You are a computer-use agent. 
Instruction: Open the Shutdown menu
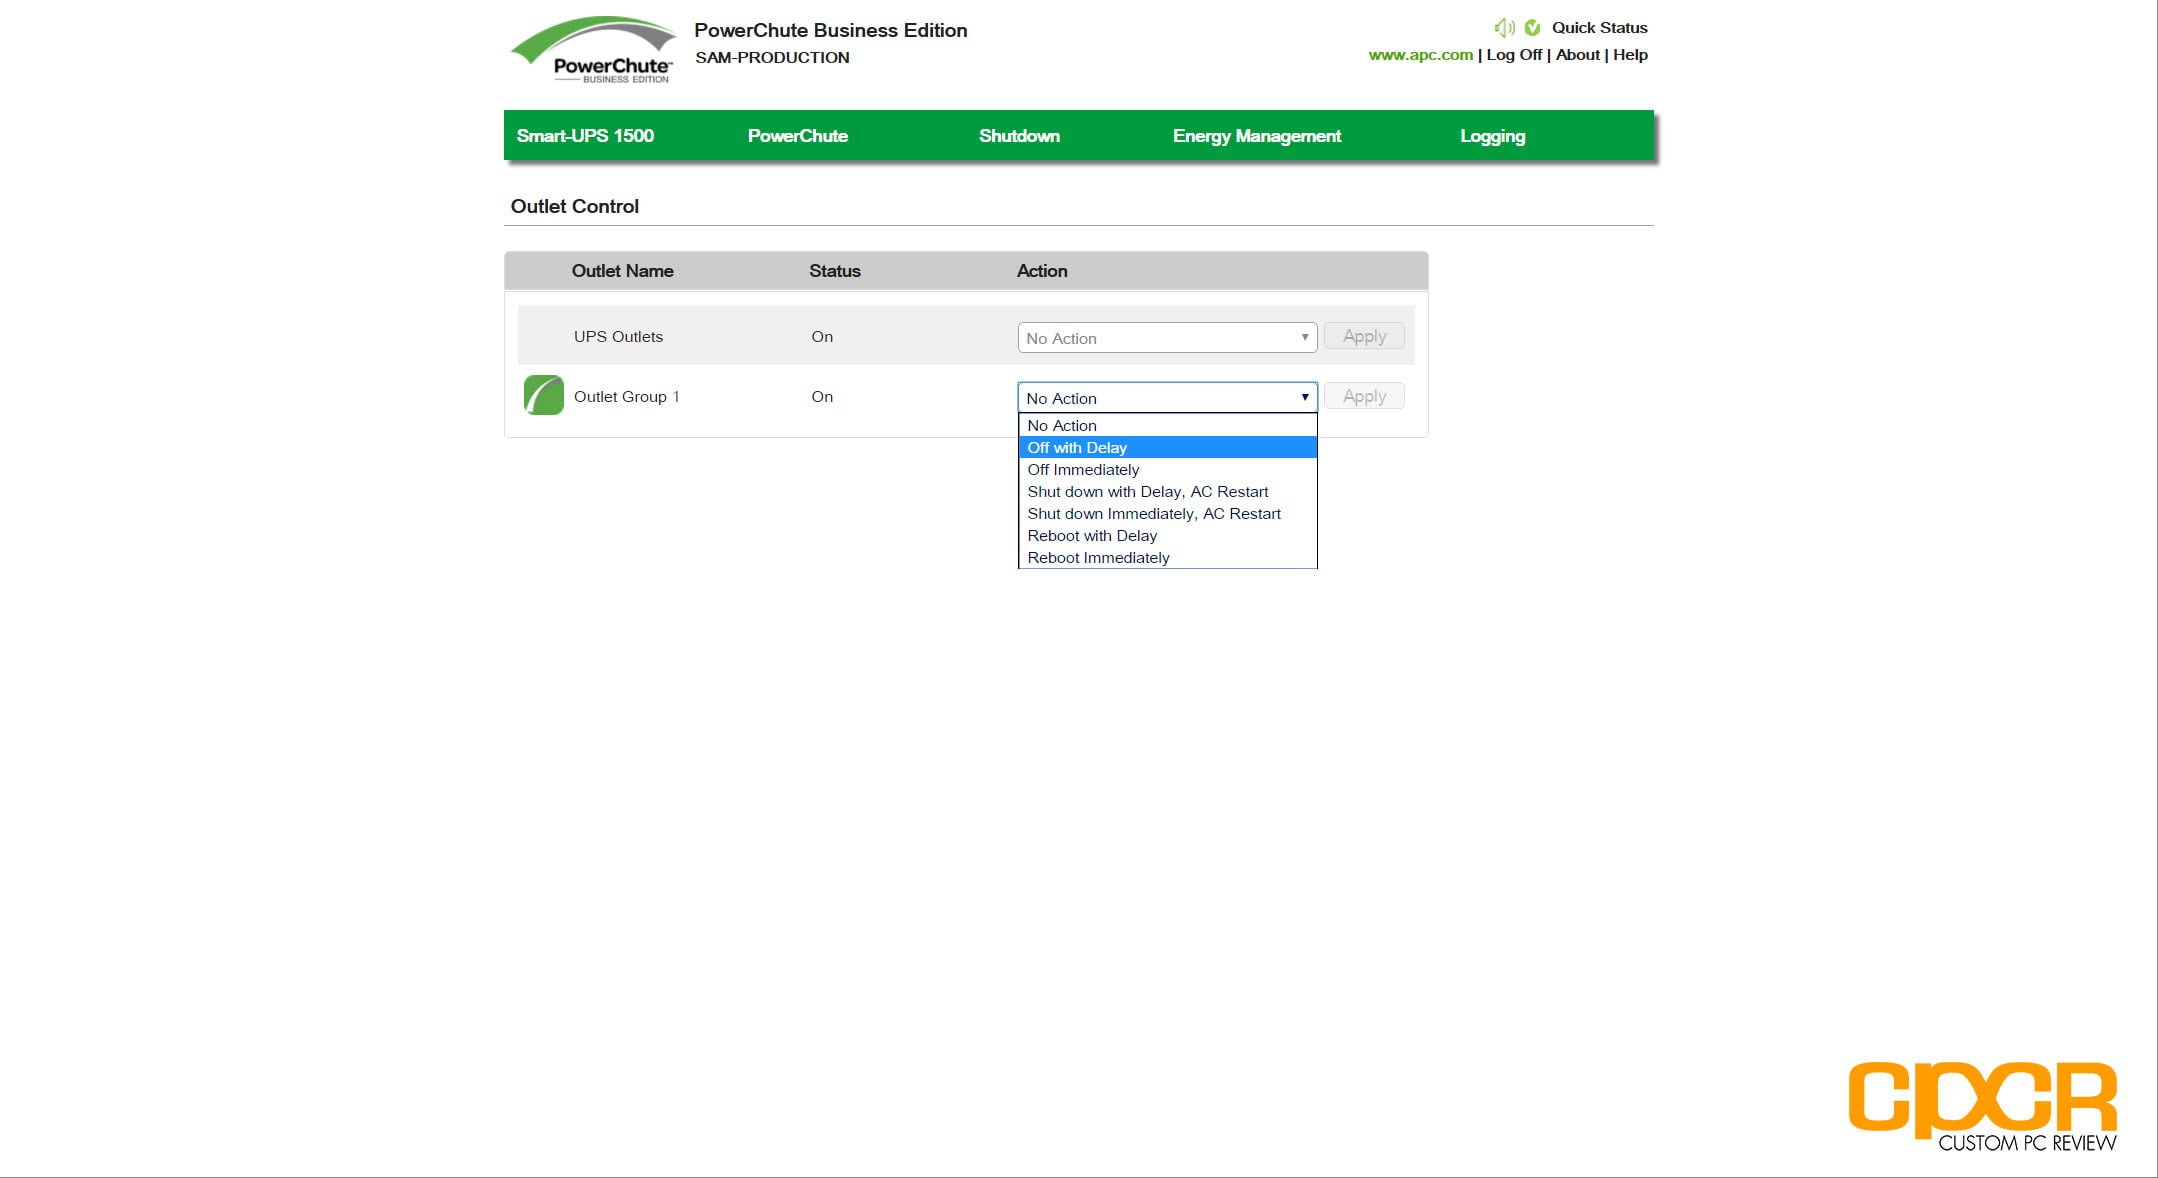coord(1019,136)
